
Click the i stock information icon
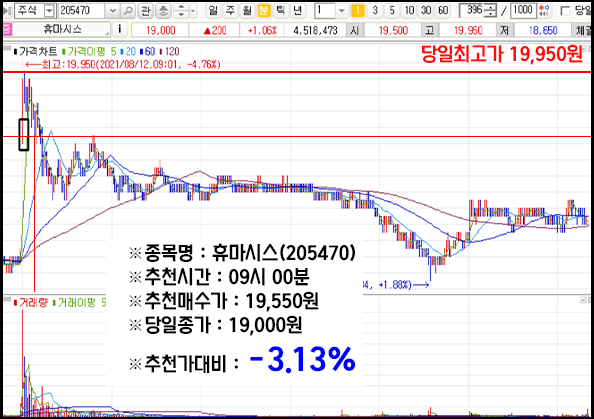(x=120, y=29)
